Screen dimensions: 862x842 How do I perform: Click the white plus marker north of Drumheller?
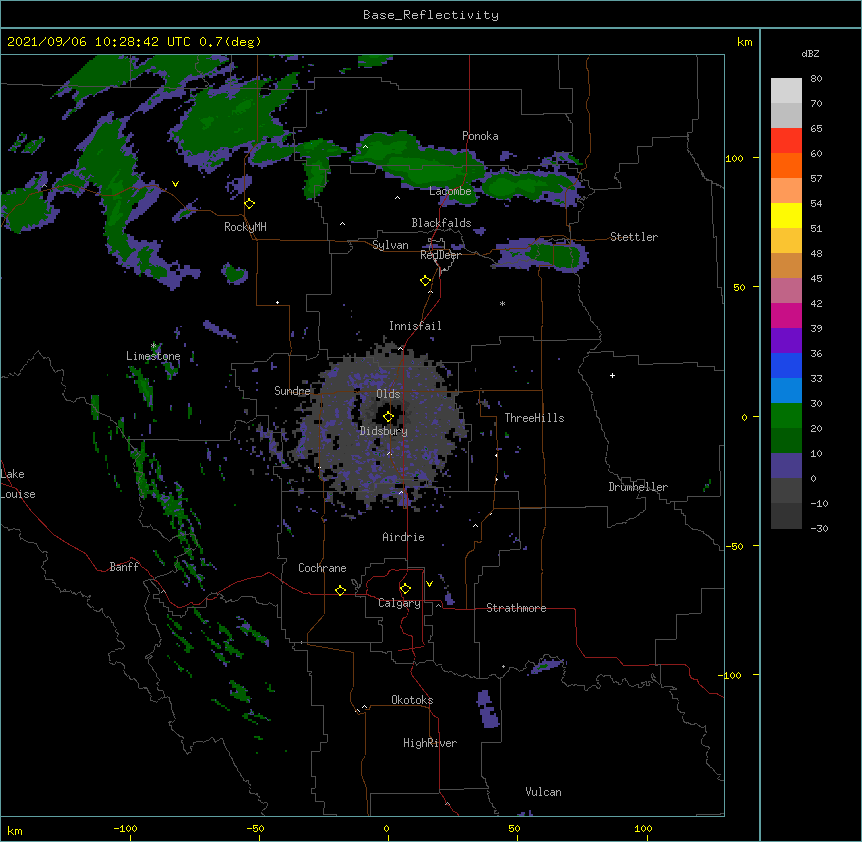coord(612,375)
